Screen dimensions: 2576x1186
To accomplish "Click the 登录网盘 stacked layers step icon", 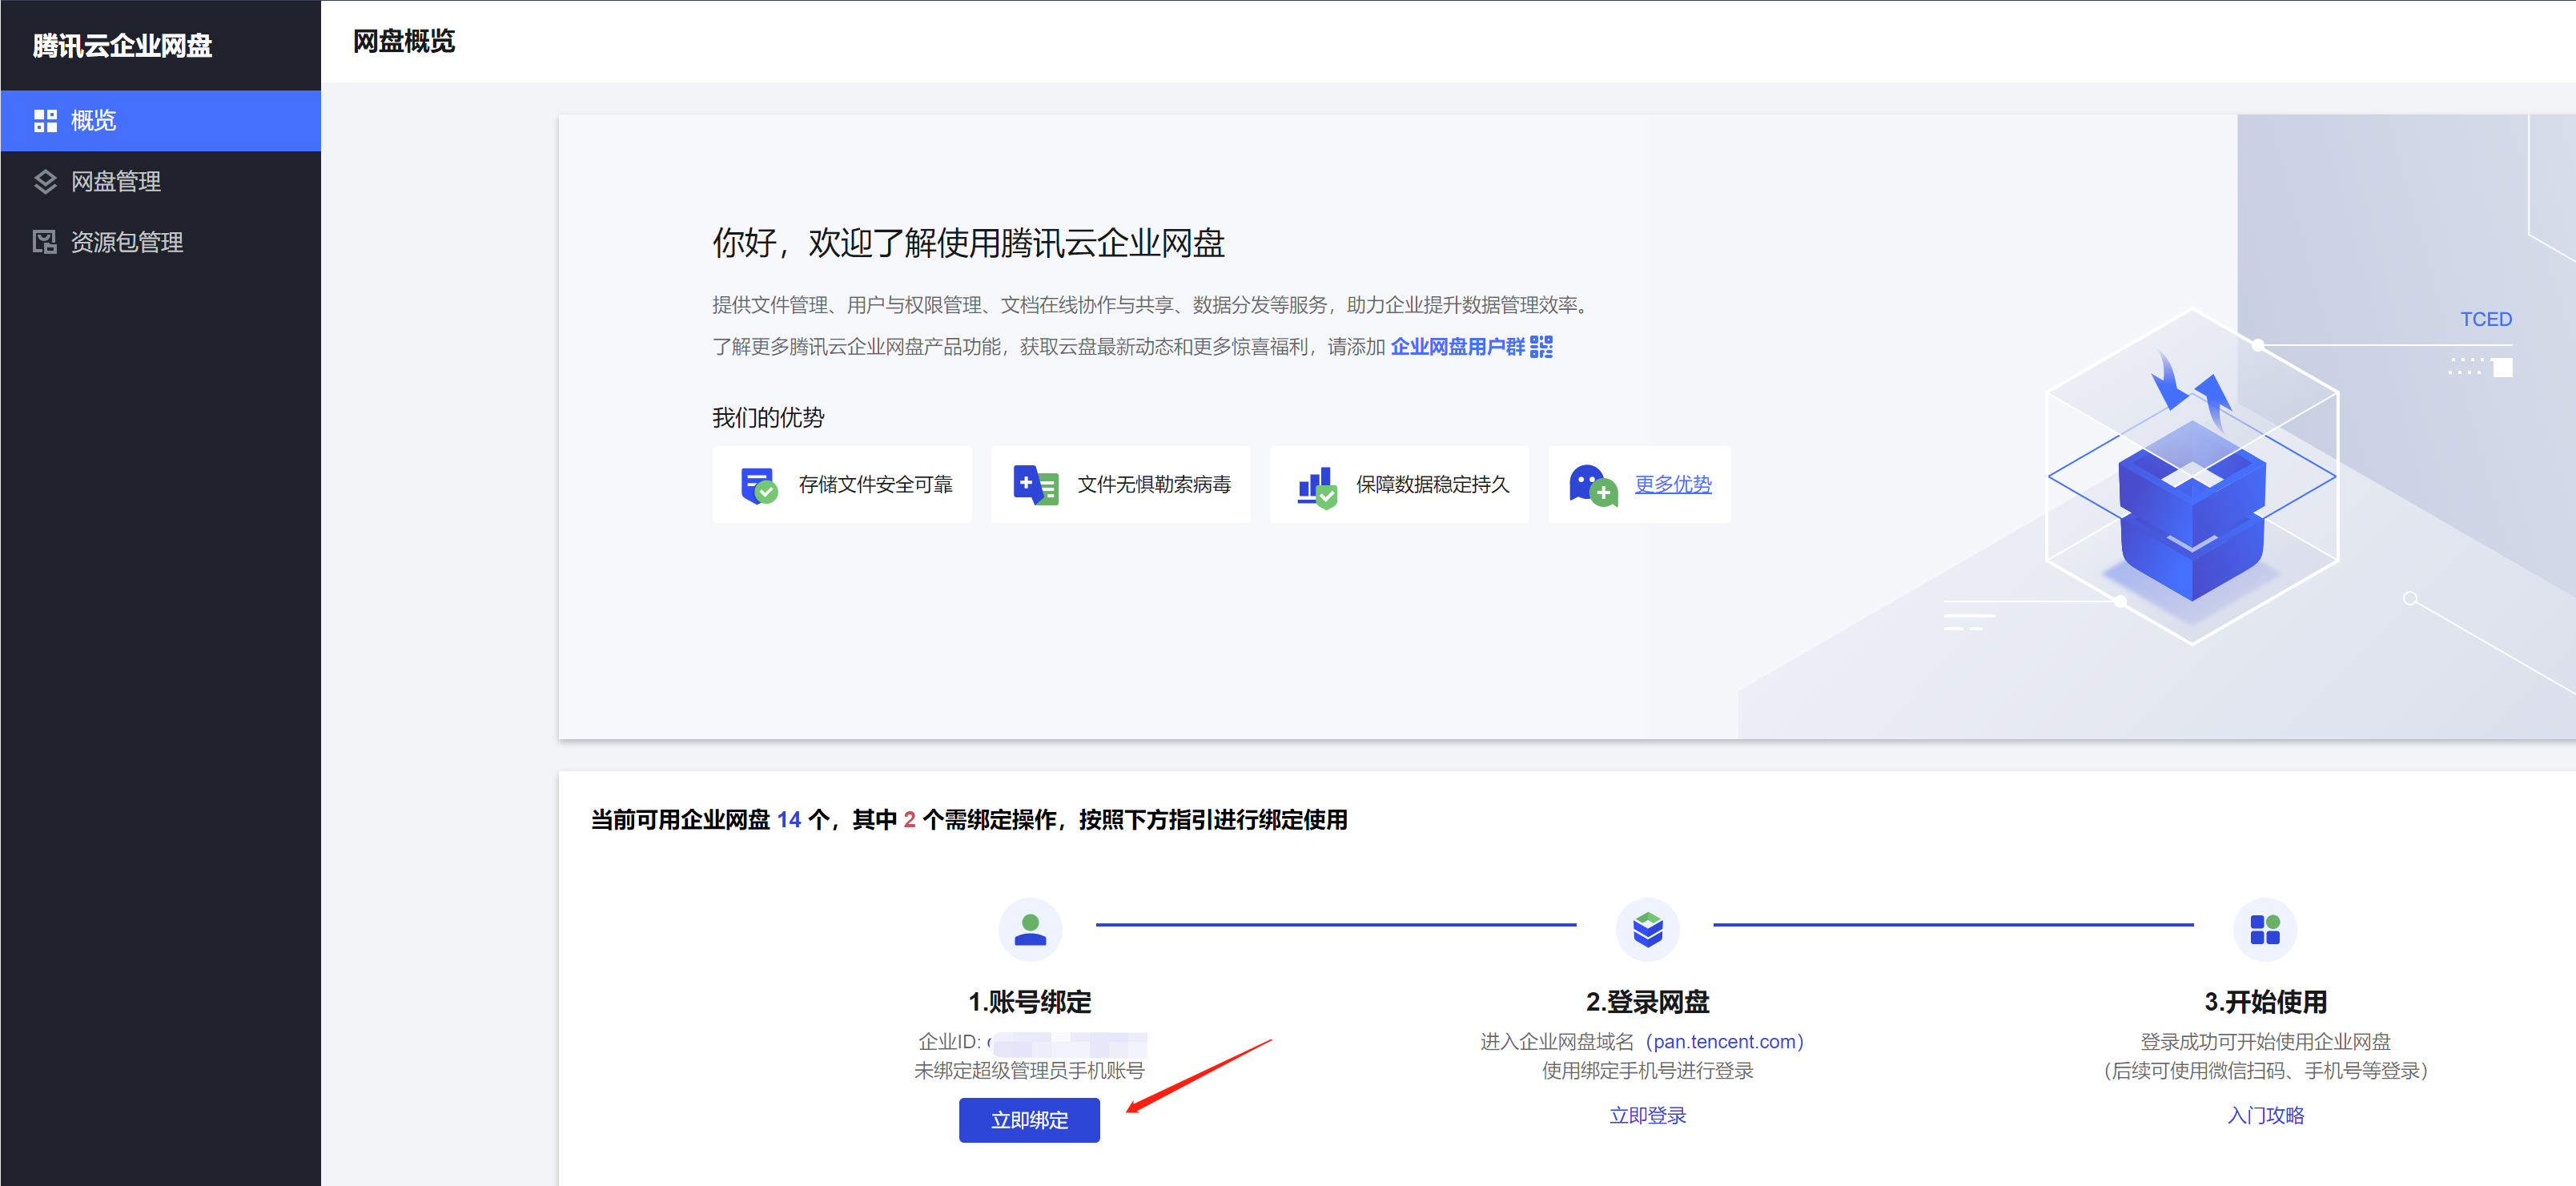I will coord(1647,929).
